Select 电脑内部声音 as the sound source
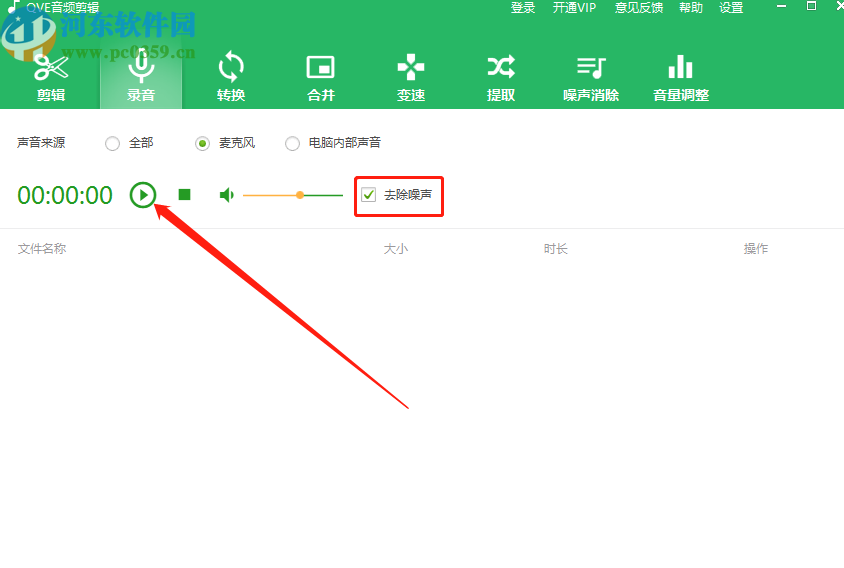The width and height of the screenshot is (844, 568). tap(292, 143)
